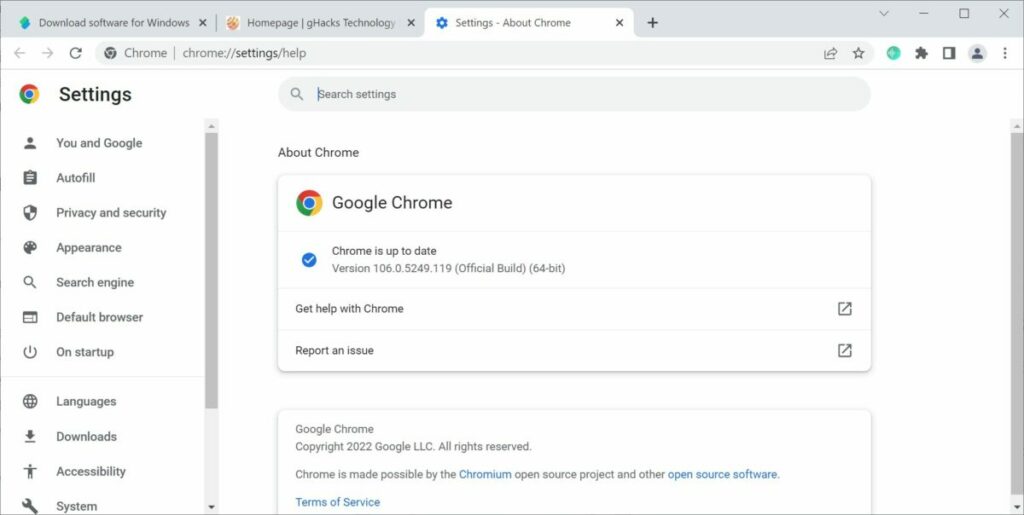Image resolution: width=1024 pixels, height=515 pixels.
Task: Click the green extension icon in toolbar
Action: pyautogui.click(x=893, y=54)
